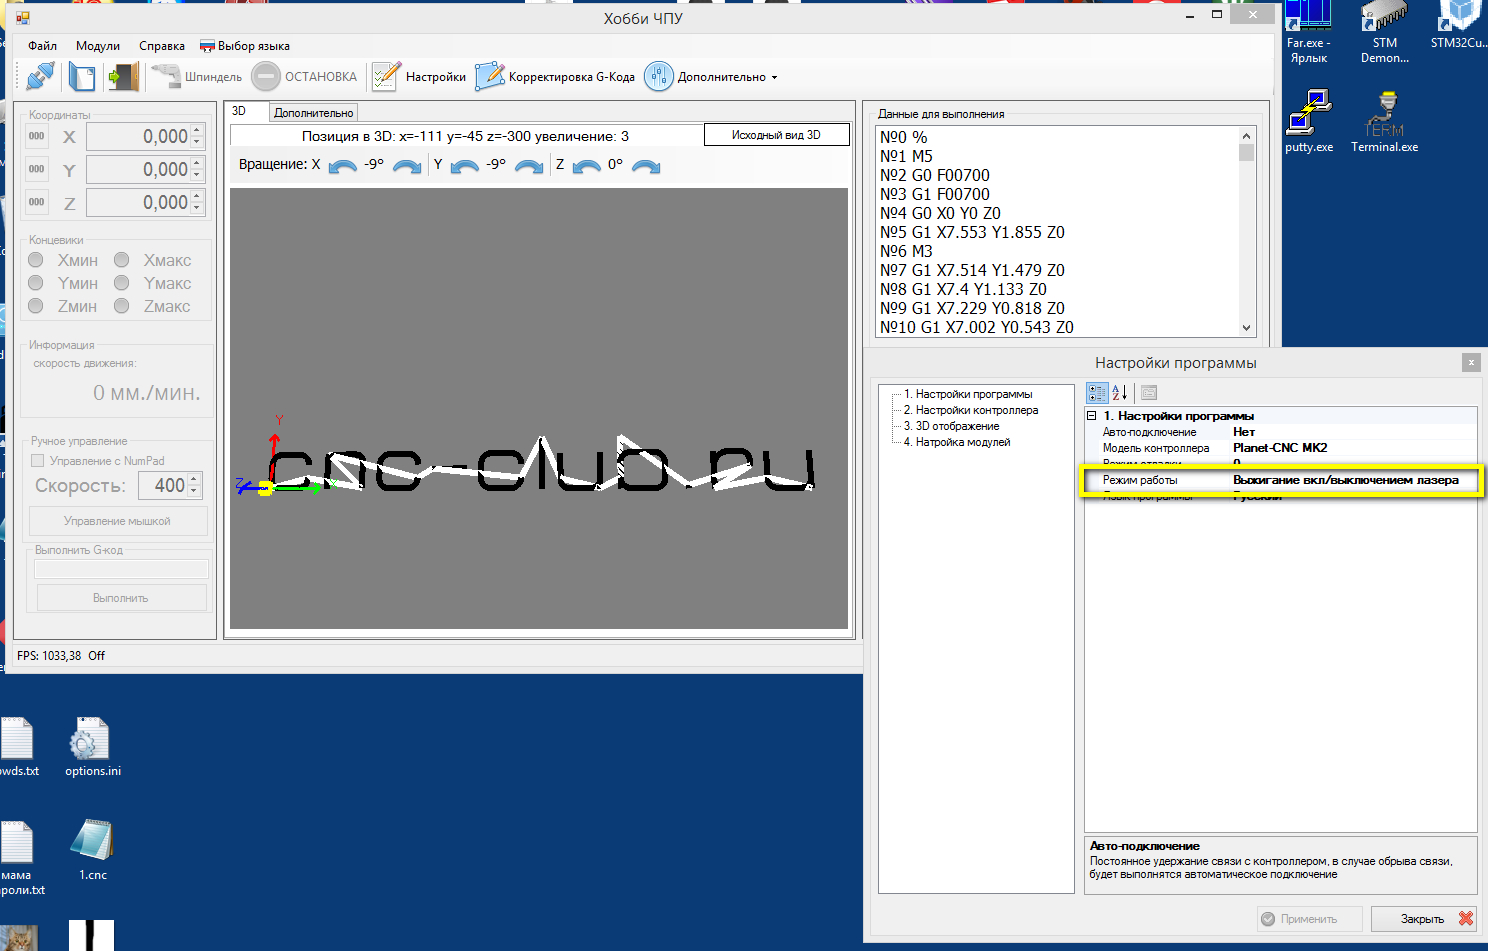
Task: Open the Файл menu
Action: click(42, 46)
